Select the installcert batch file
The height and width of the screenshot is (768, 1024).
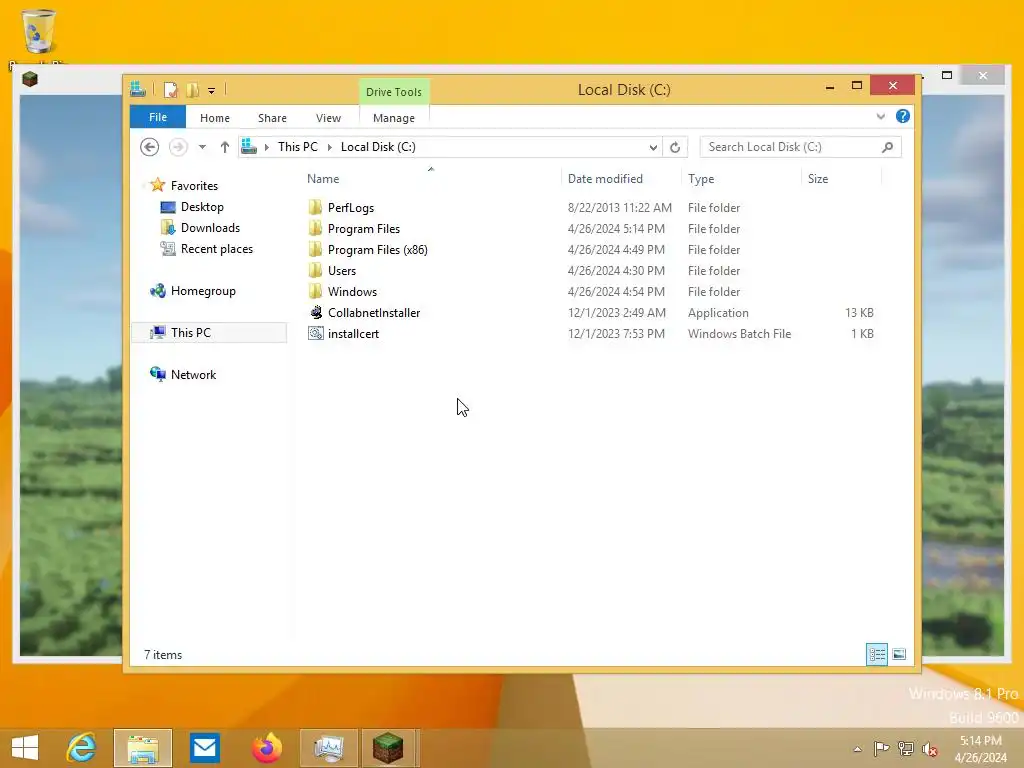[x=353, y=334]
